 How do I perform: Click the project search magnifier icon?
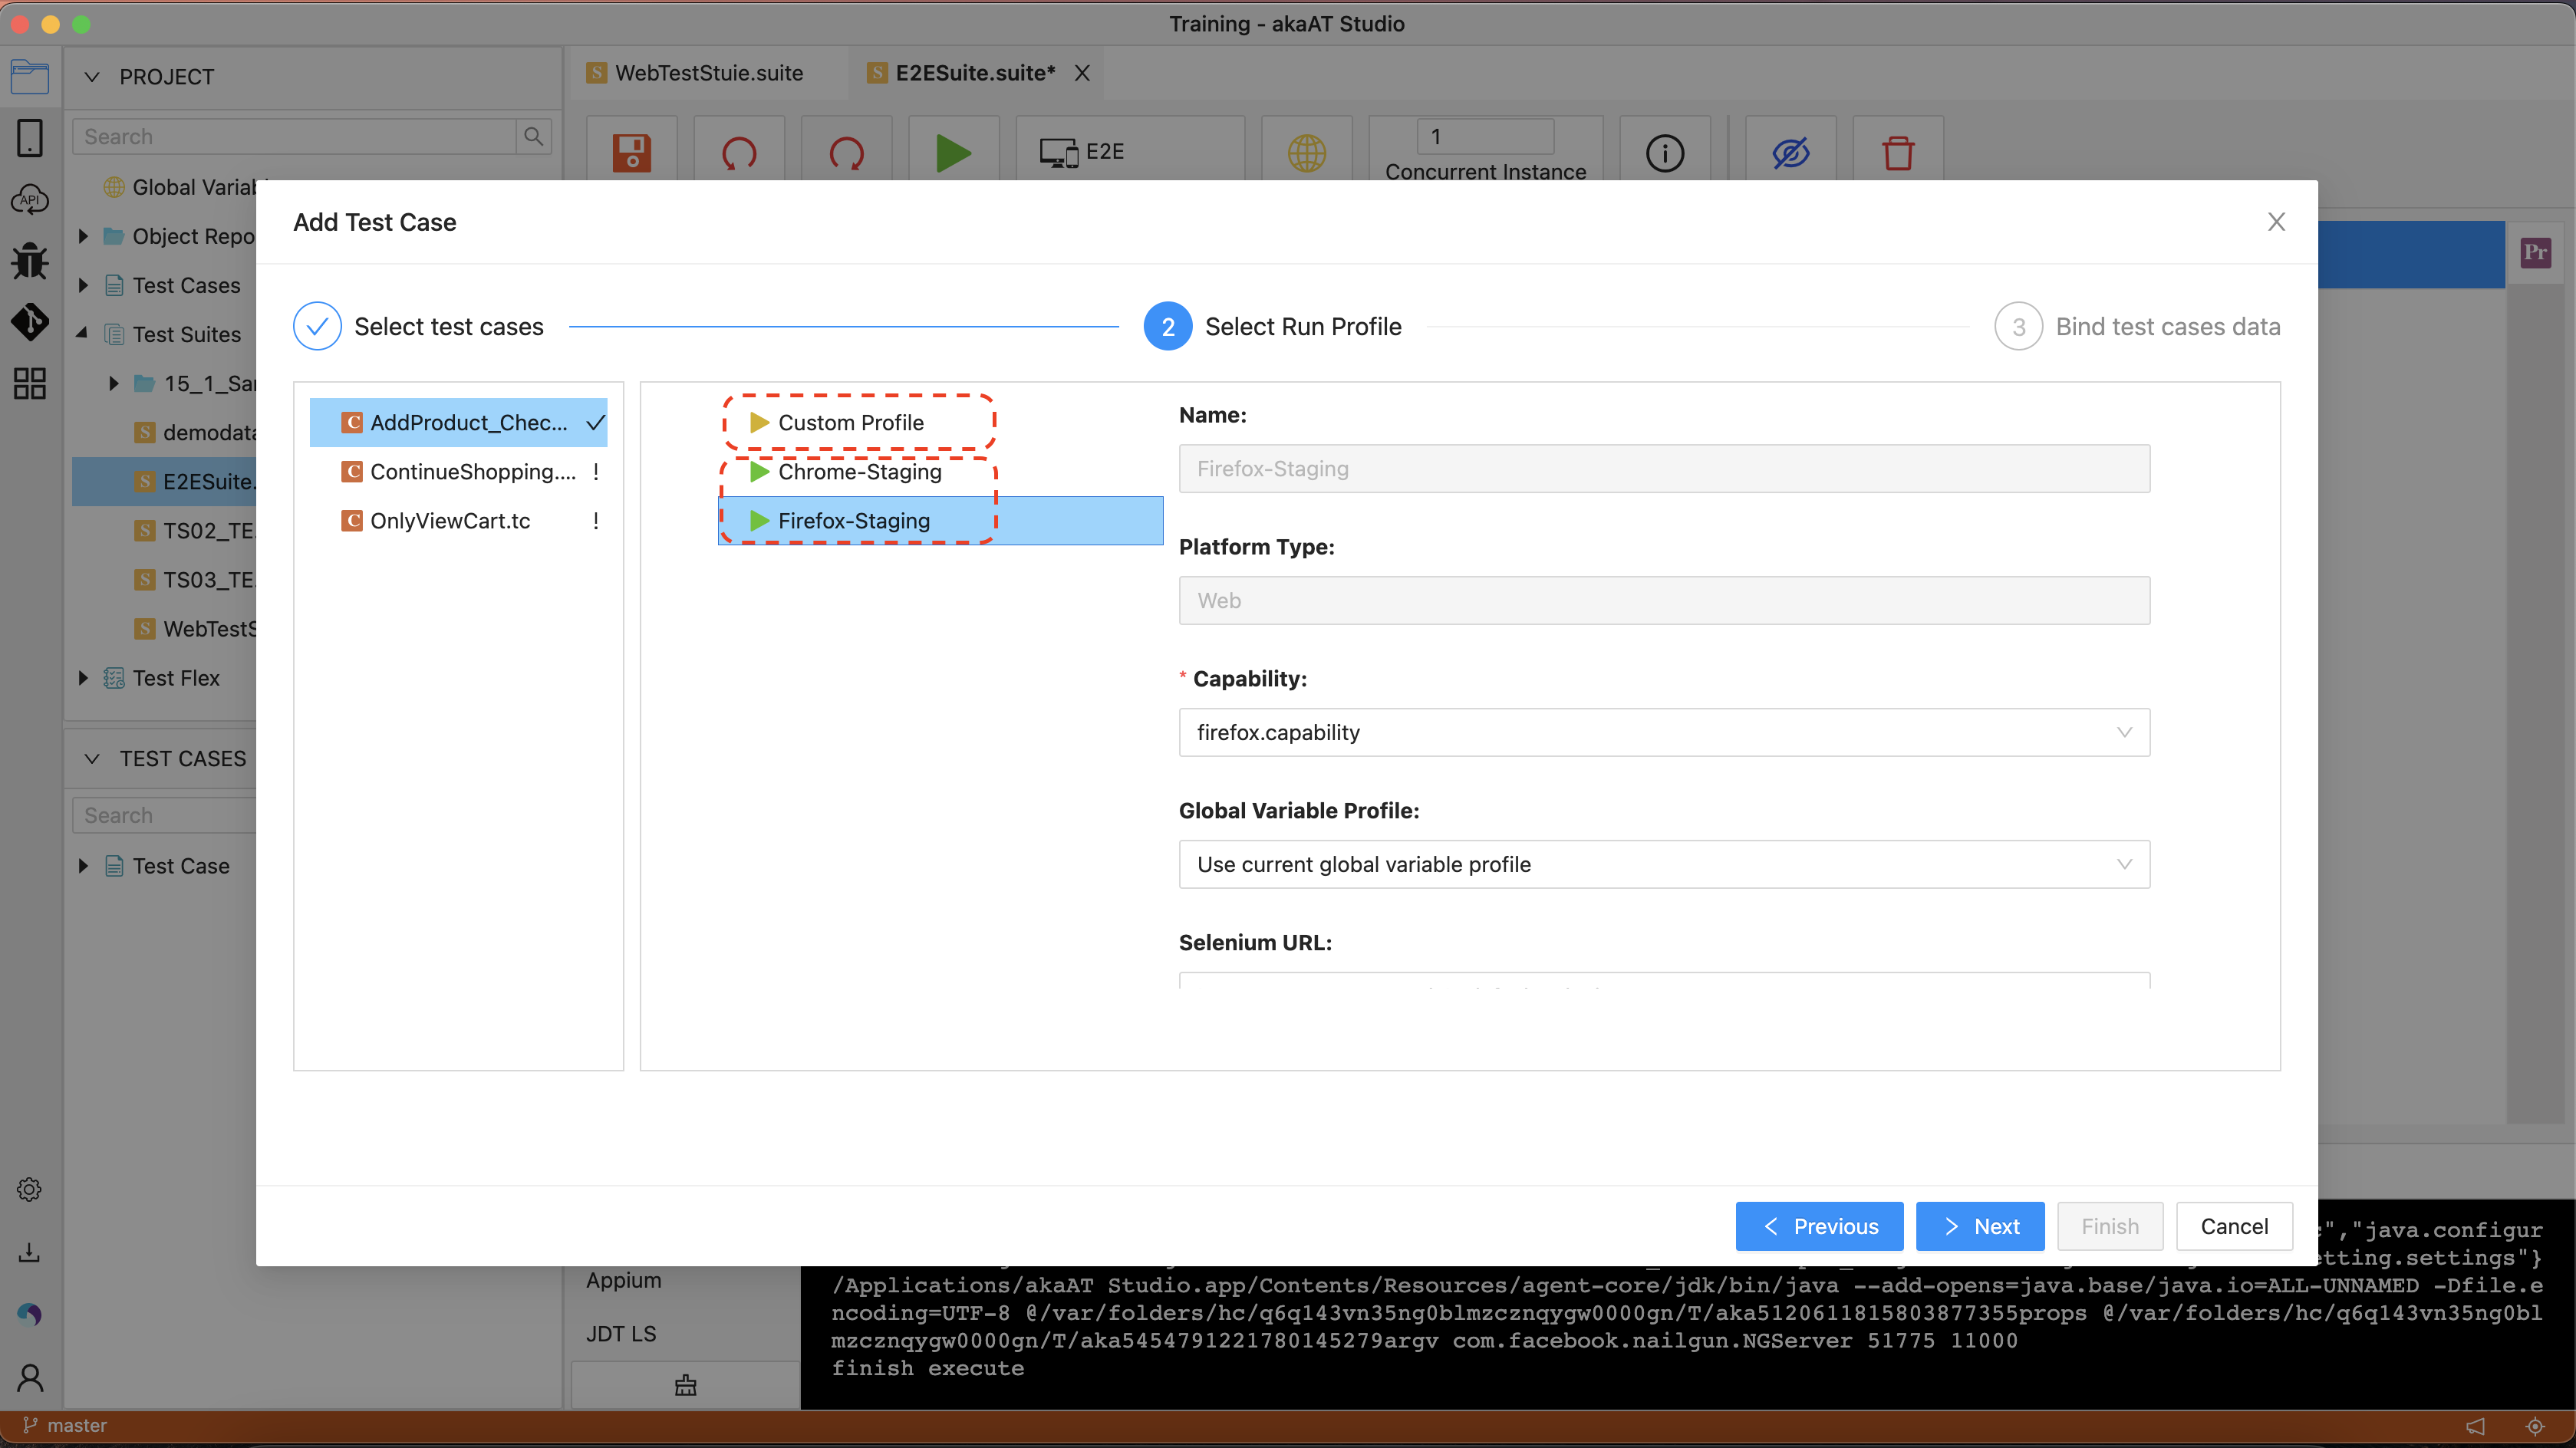click(533, 137)
